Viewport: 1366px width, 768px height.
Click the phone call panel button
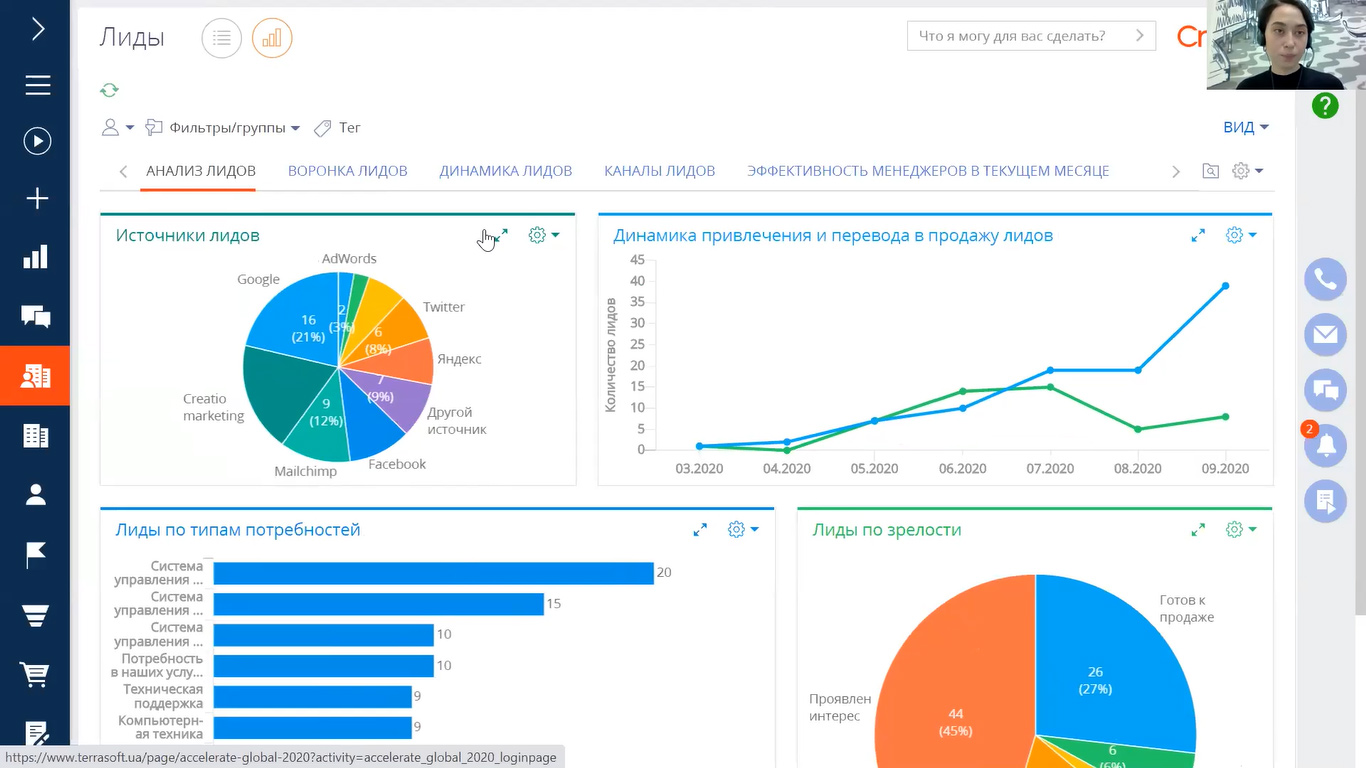(x=1325, y=279)
